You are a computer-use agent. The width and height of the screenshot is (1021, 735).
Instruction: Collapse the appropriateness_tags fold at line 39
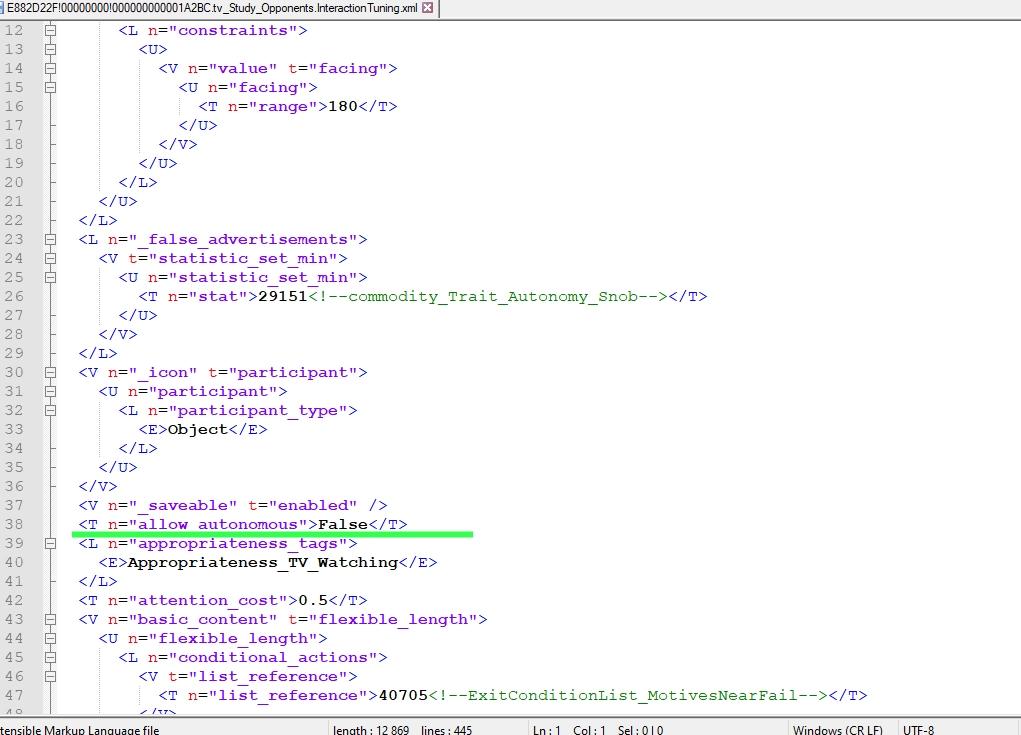pyautogui.click(x=49, y=543)
